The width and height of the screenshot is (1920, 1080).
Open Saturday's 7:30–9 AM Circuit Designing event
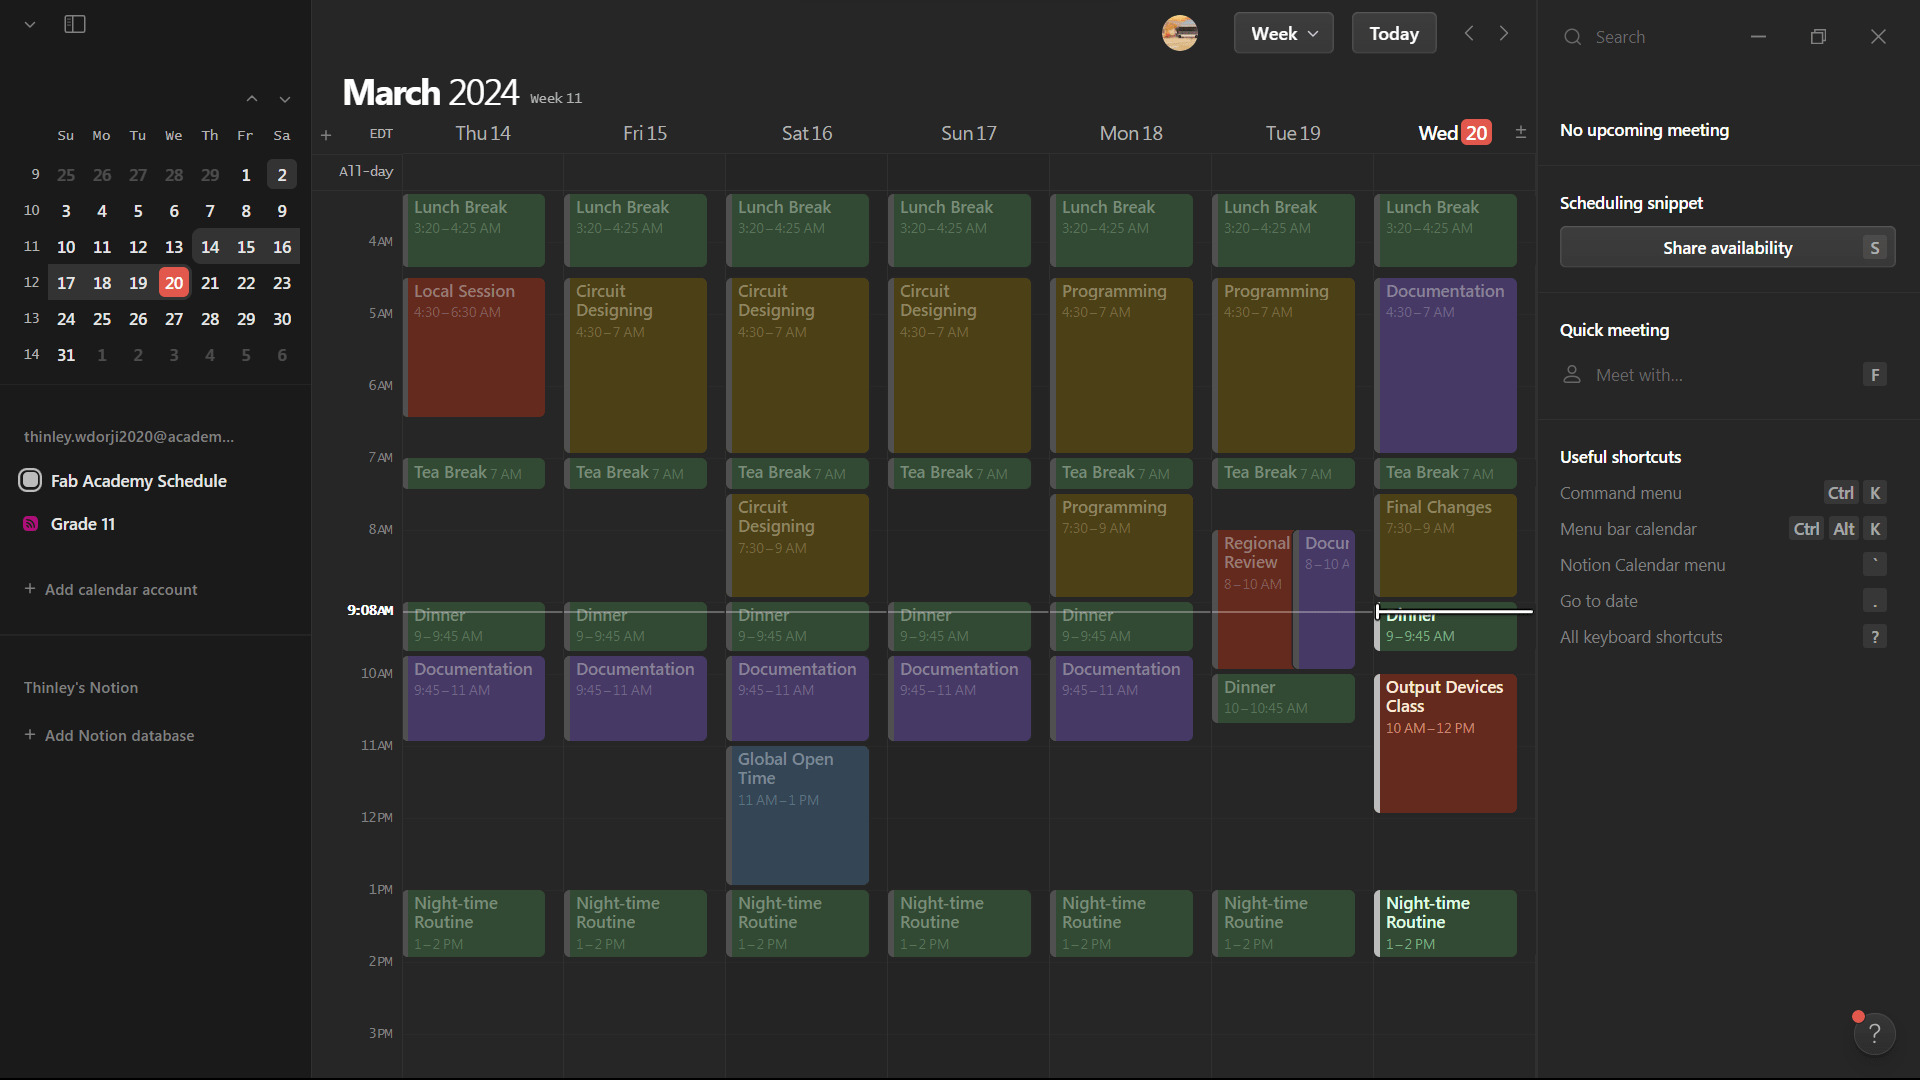[x=798, y=545]
